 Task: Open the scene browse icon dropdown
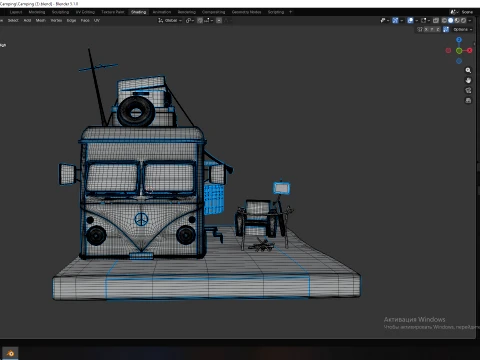(454, 12)
